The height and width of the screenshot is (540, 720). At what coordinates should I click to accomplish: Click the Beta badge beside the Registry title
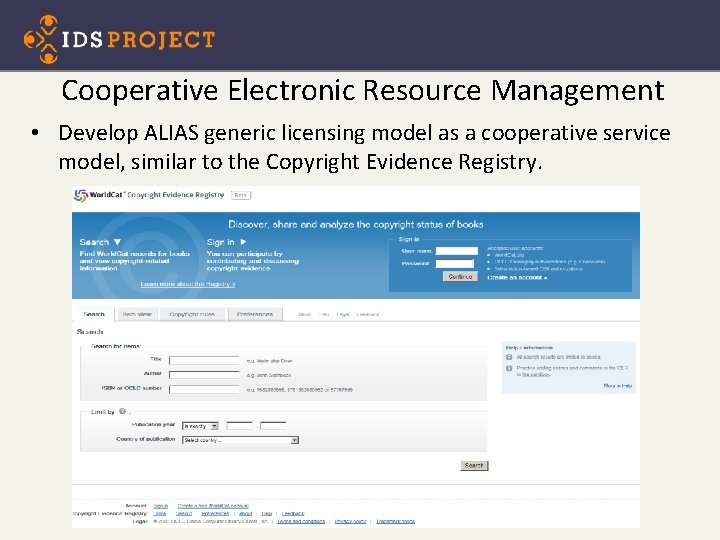(241, 195)
